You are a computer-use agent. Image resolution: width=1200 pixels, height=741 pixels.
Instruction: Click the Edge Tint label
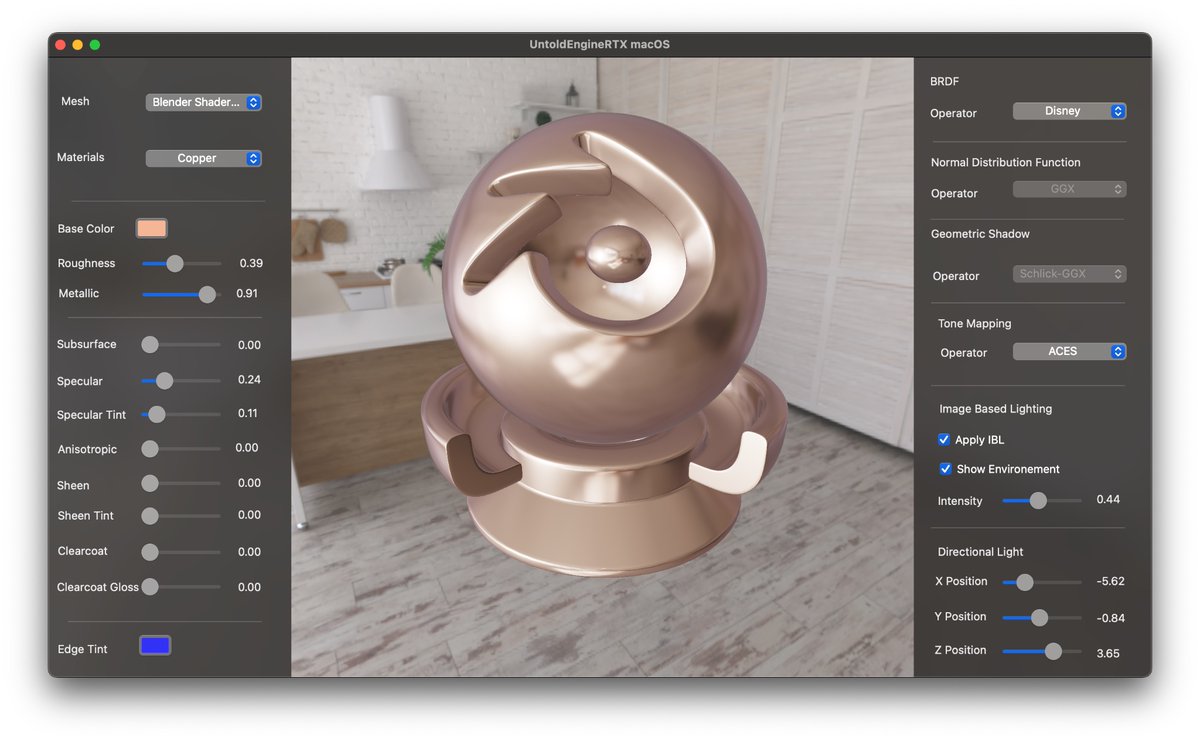coord(82,649)
